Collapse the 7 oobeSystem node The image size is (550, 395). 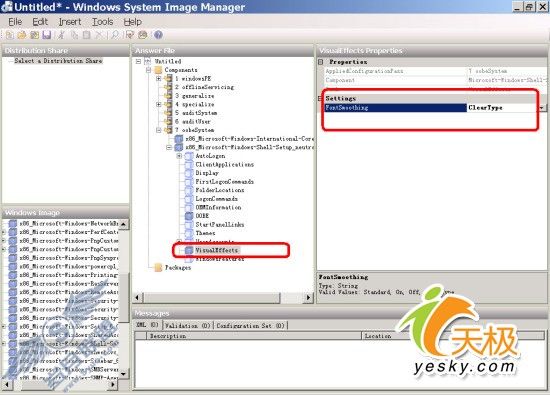pos(159,130)
